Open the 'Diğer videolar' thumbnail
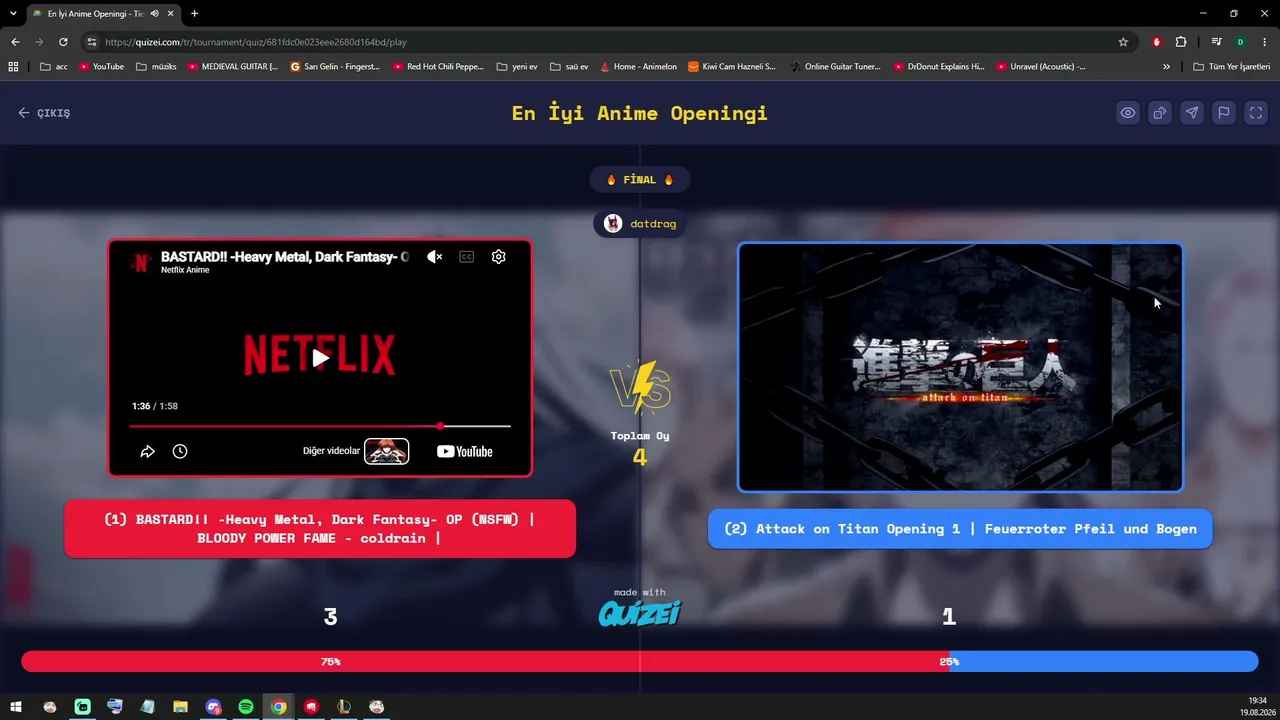This screenshot has height=720, width=1280. click(386, 451)
